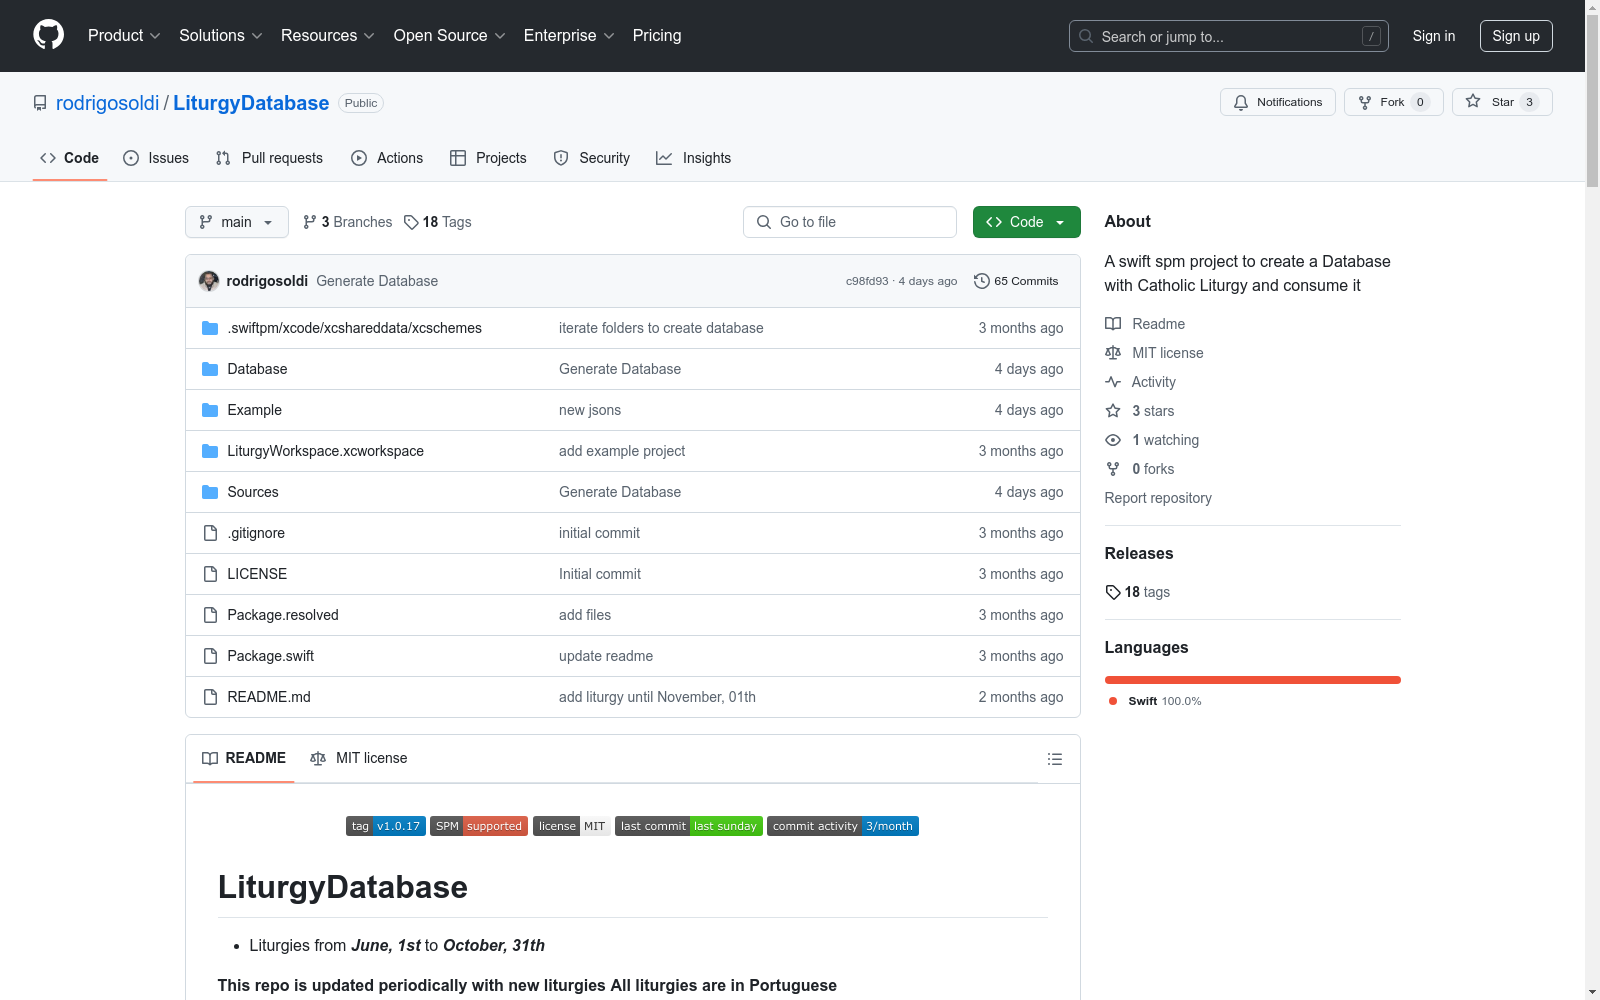This screenshot has height=1000, width=1600.
Task: Click the Swift 100.0% language link
Action: click(1156, 701)
